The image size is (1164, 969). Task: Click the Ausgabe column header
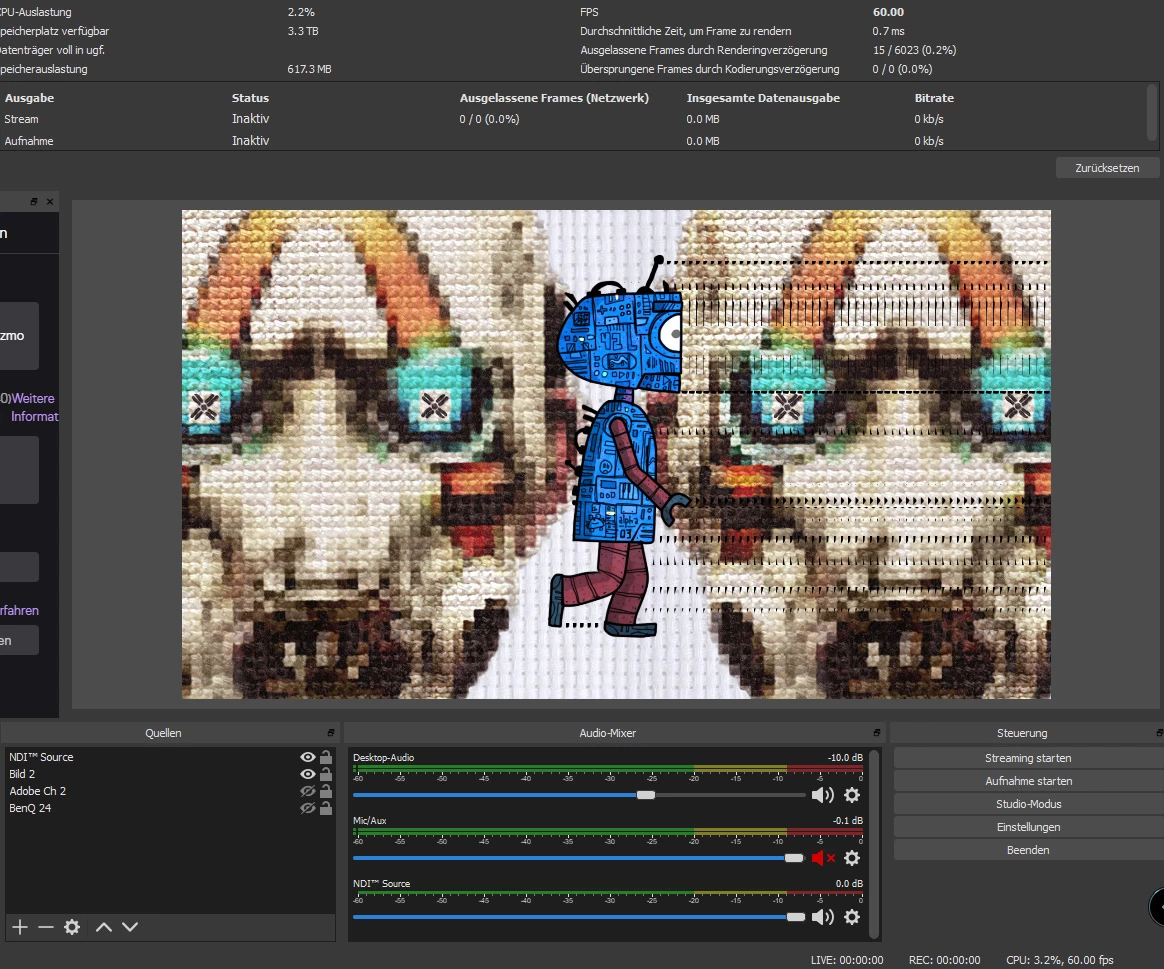29,98
